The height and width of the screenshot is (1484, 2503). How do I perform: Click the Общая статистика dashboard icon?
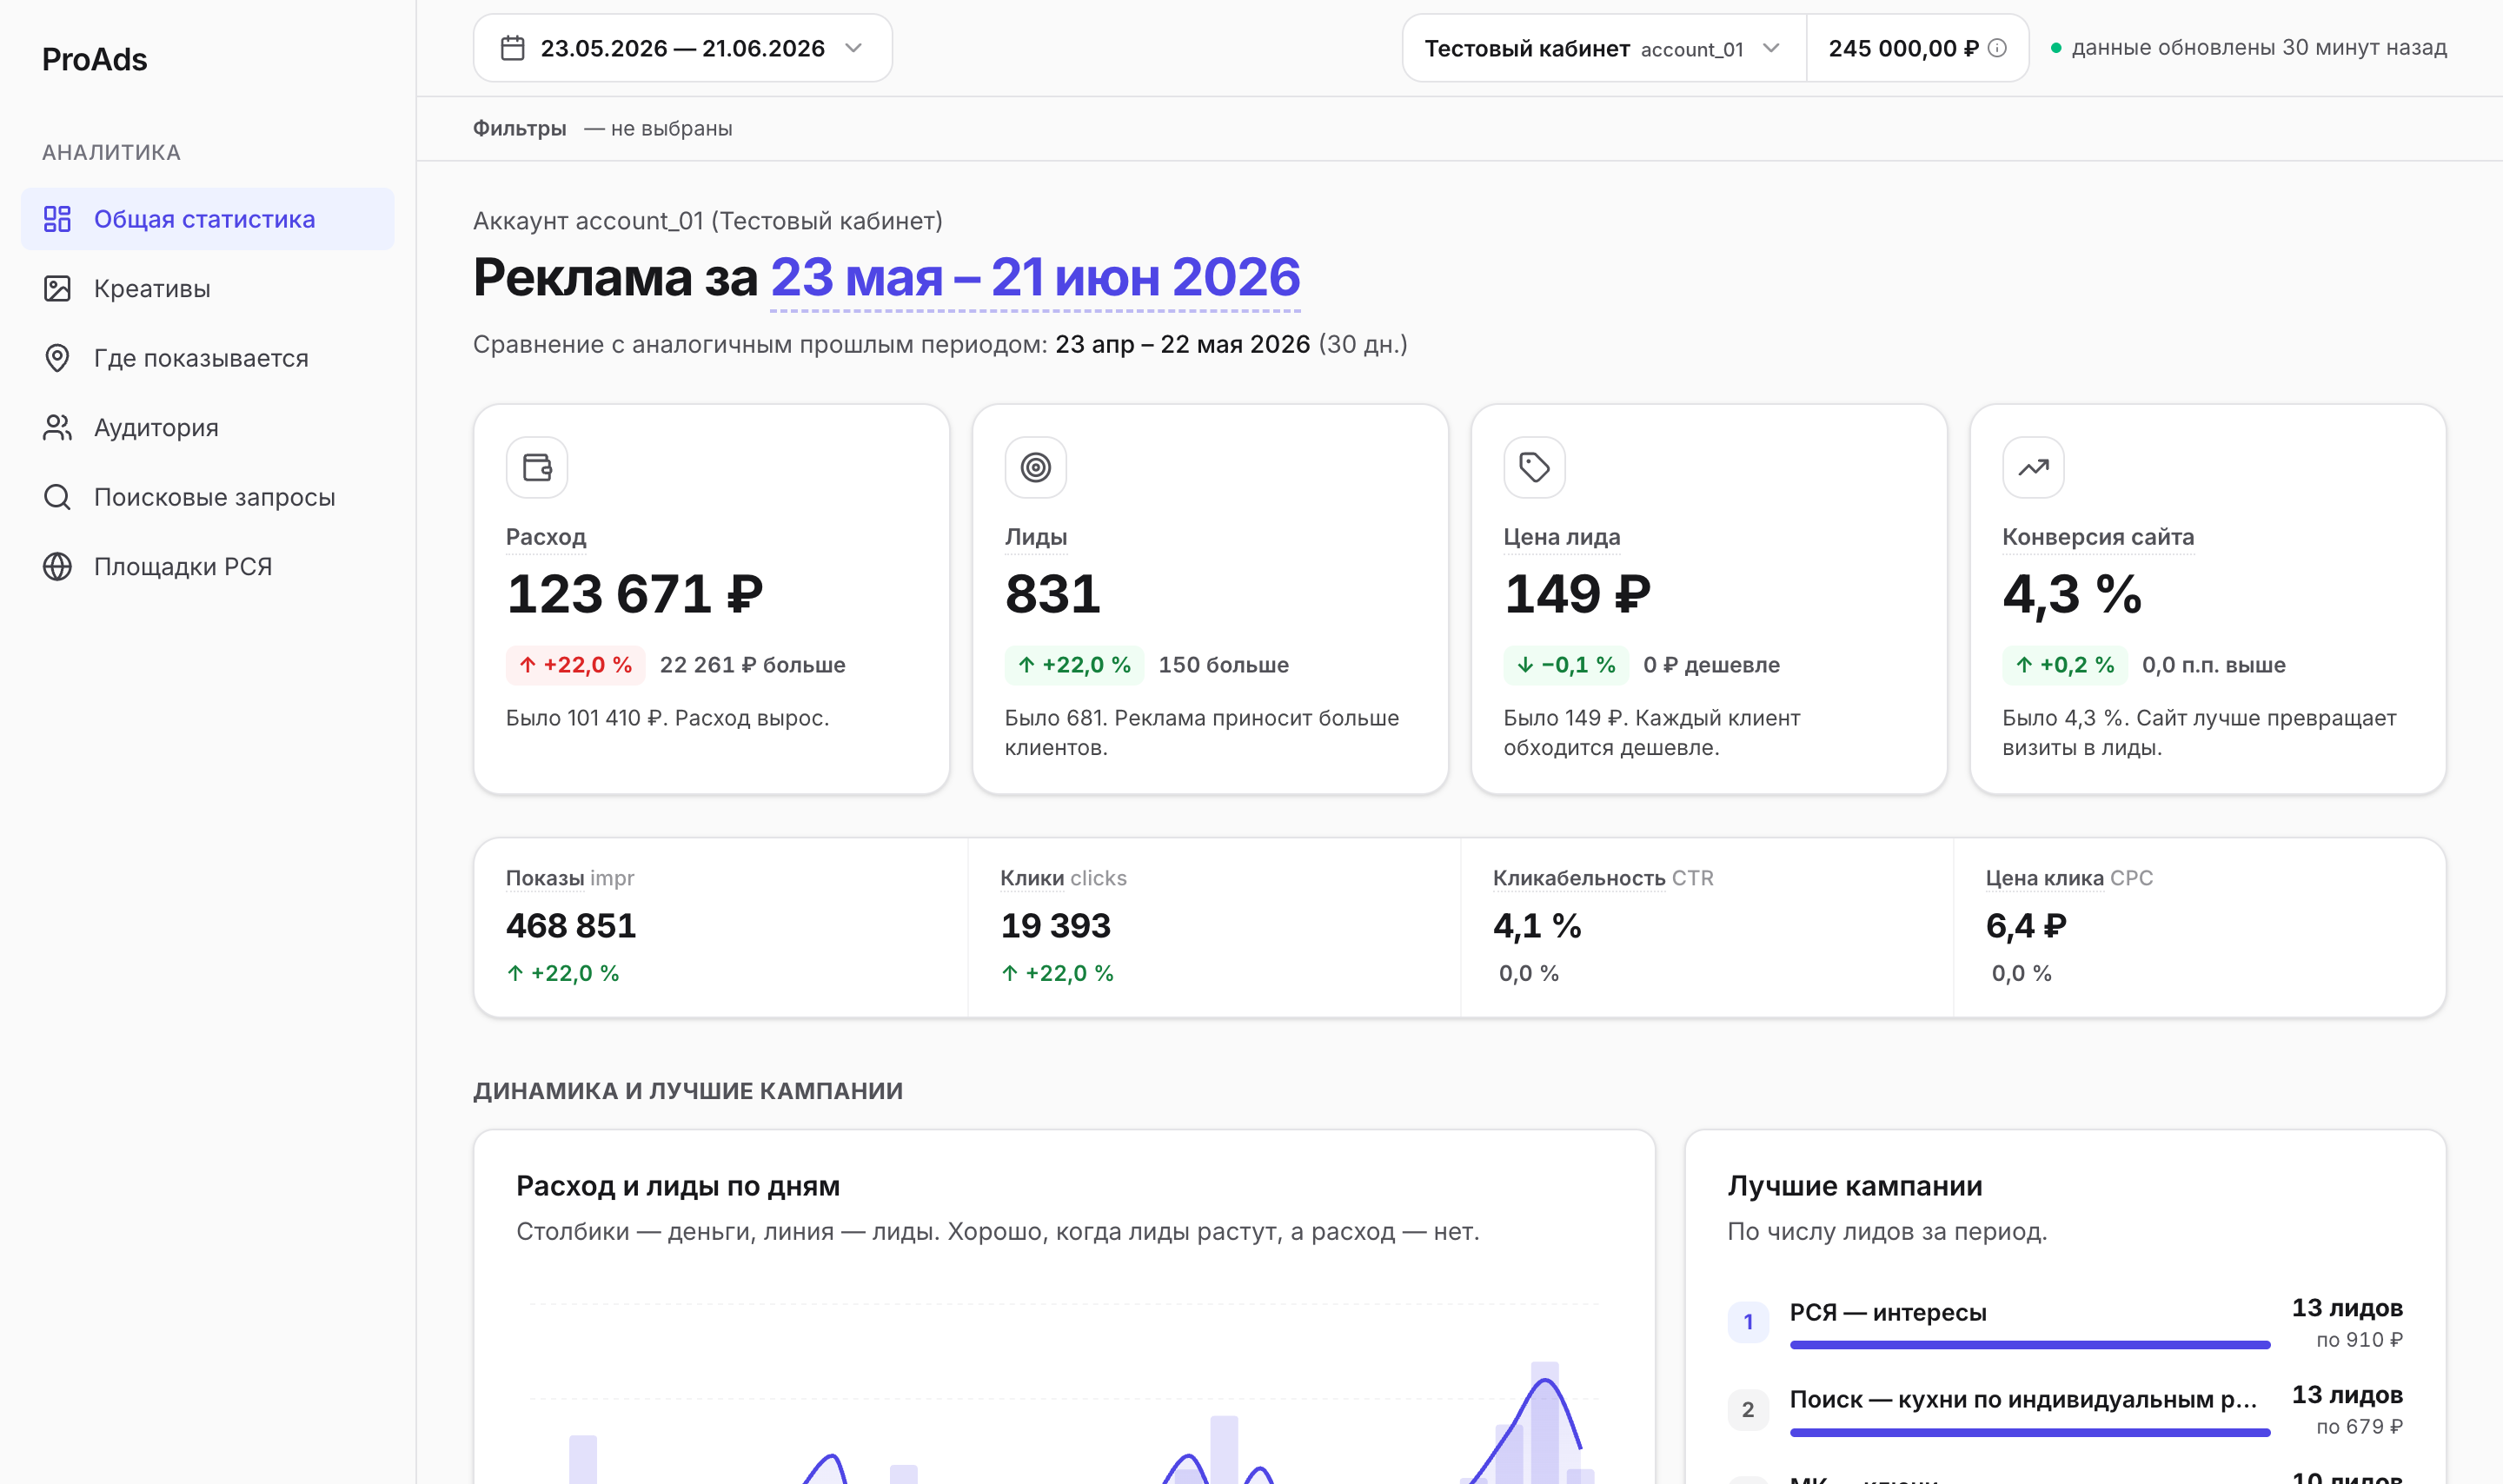[x=57, y=219]
